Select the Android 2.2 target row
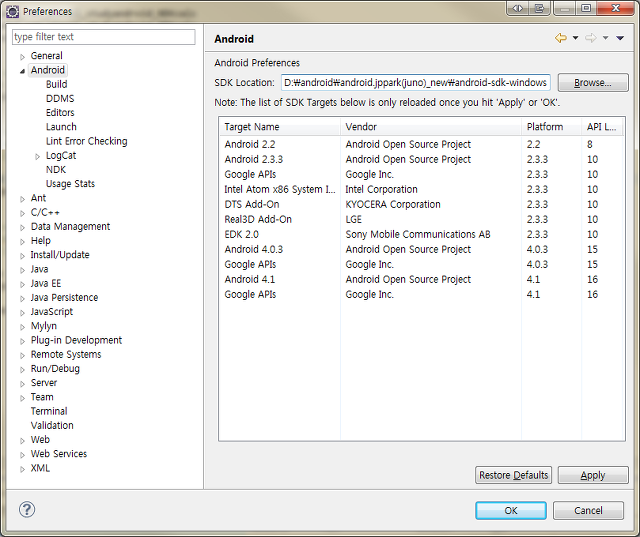 (422, 144)
